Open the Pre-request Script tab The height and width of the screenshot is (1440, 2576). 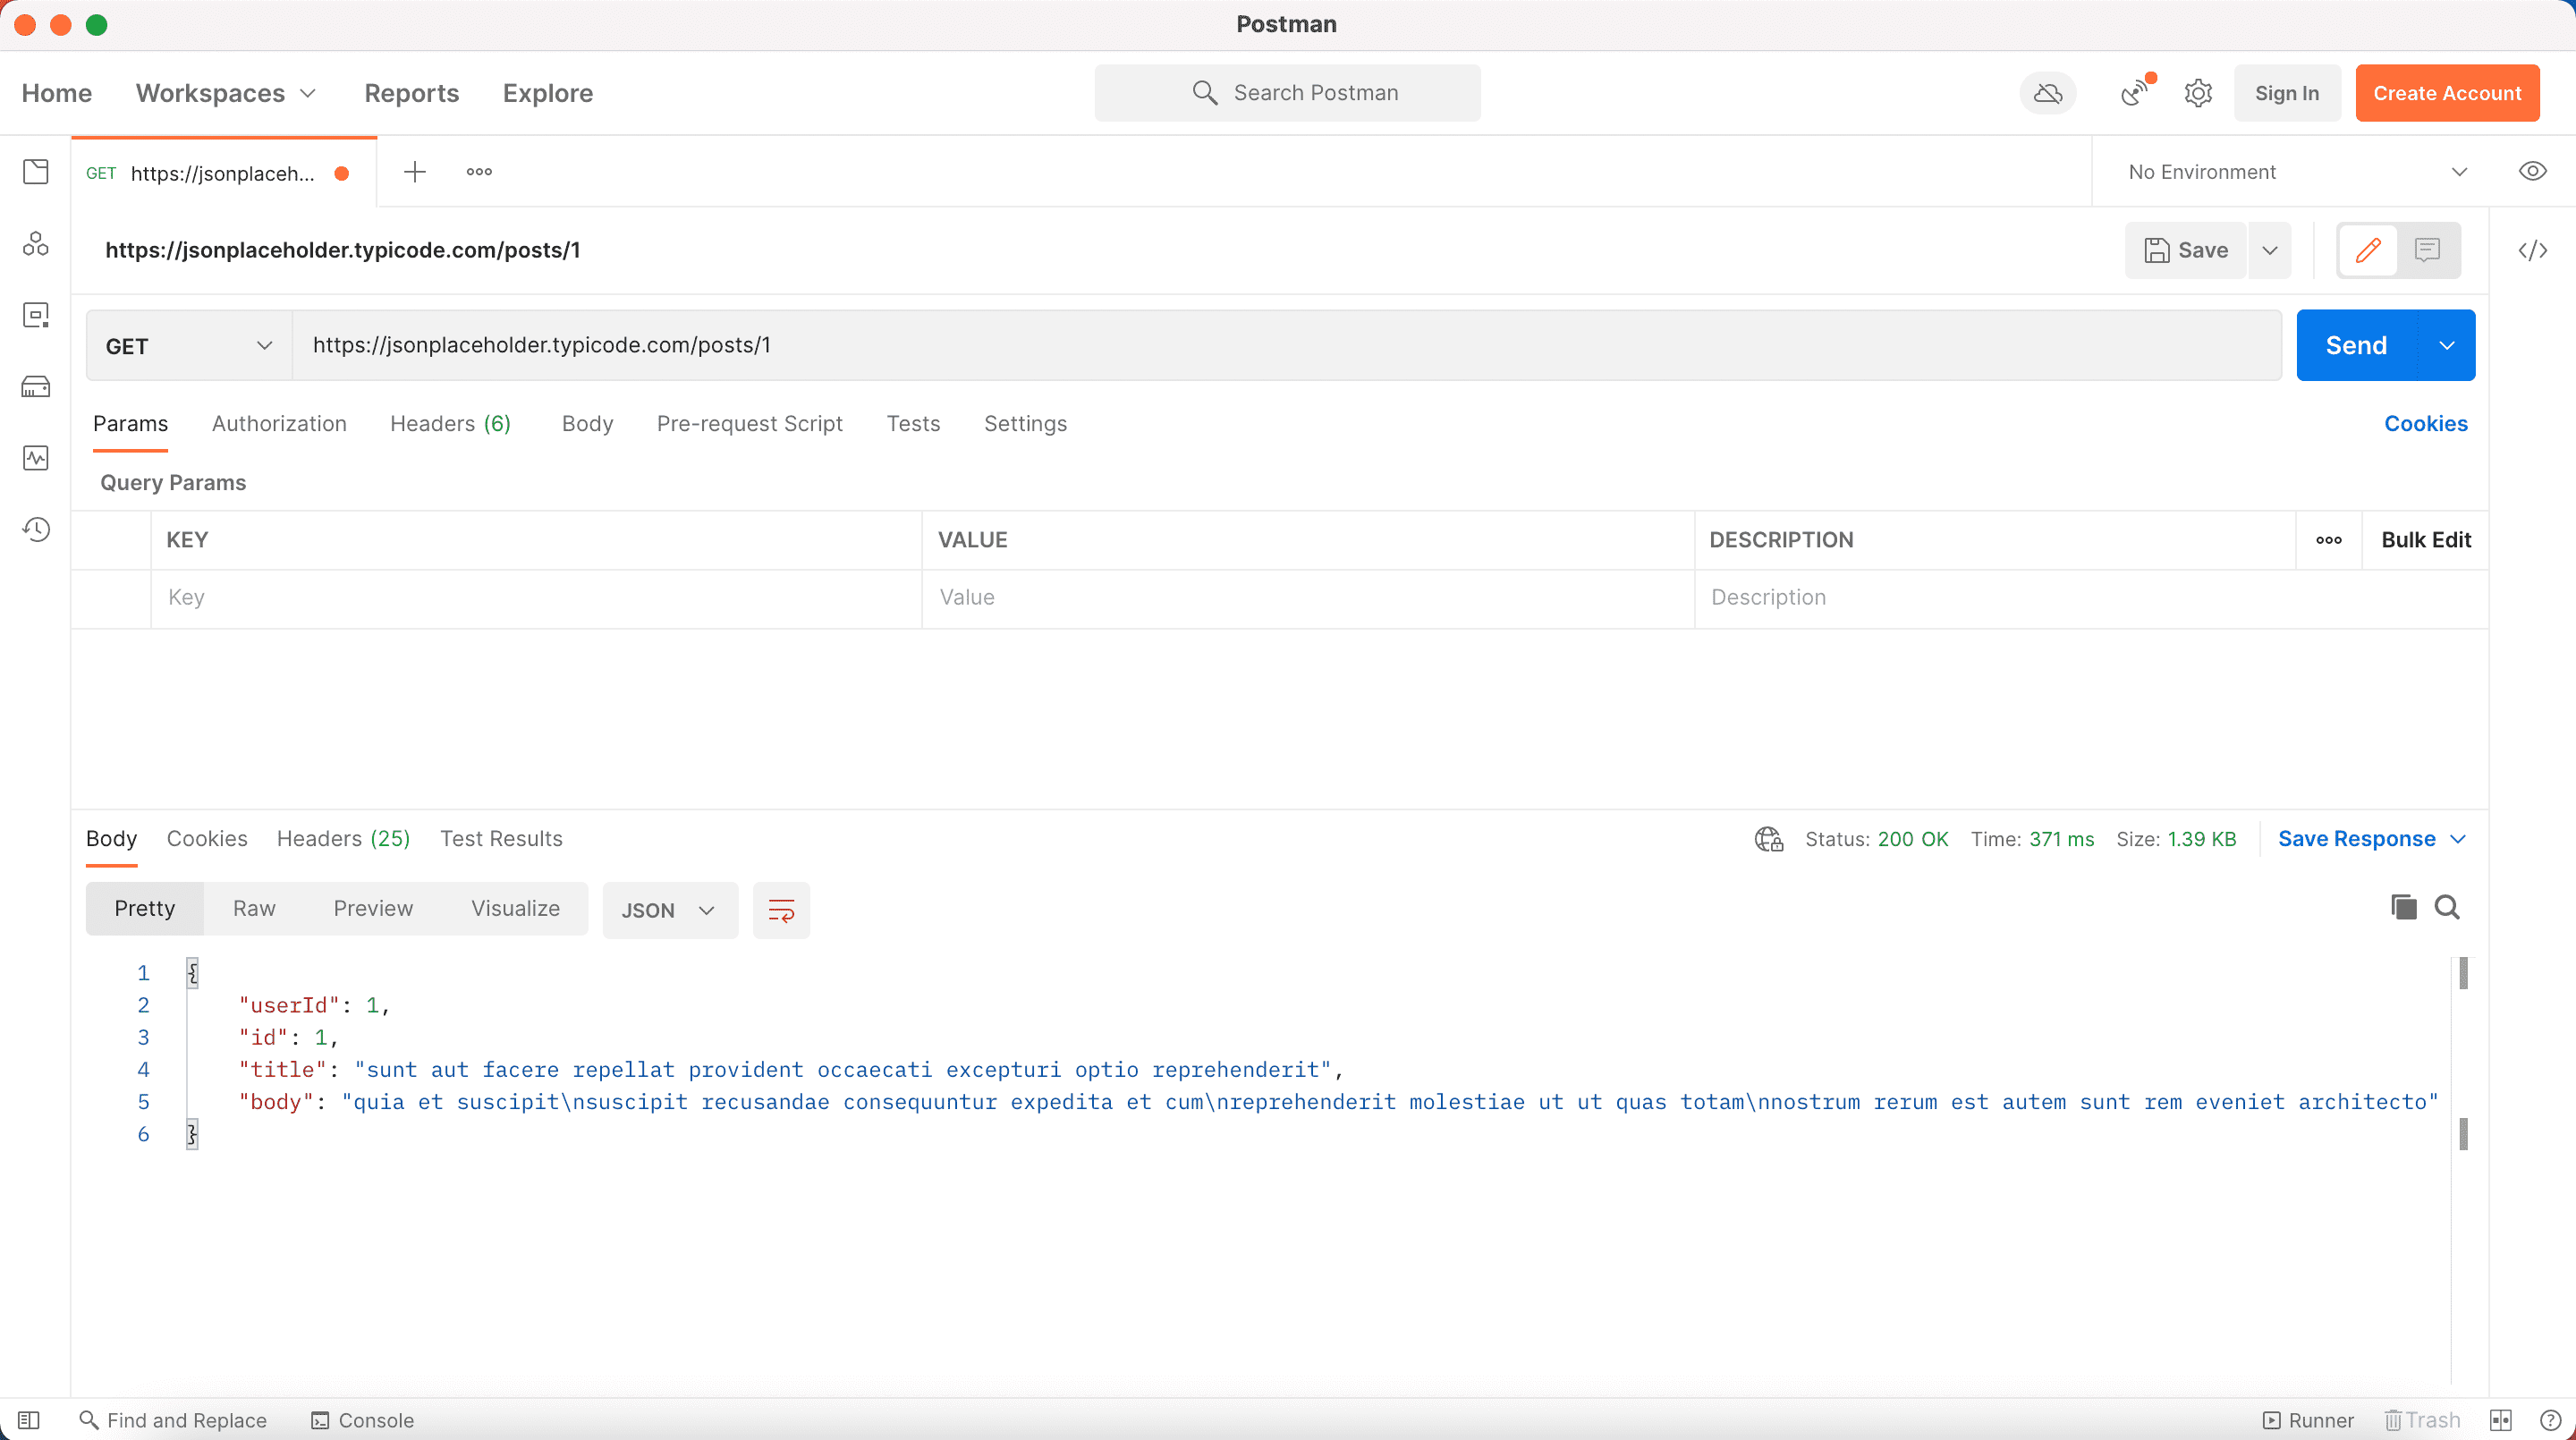click(749, 424)
